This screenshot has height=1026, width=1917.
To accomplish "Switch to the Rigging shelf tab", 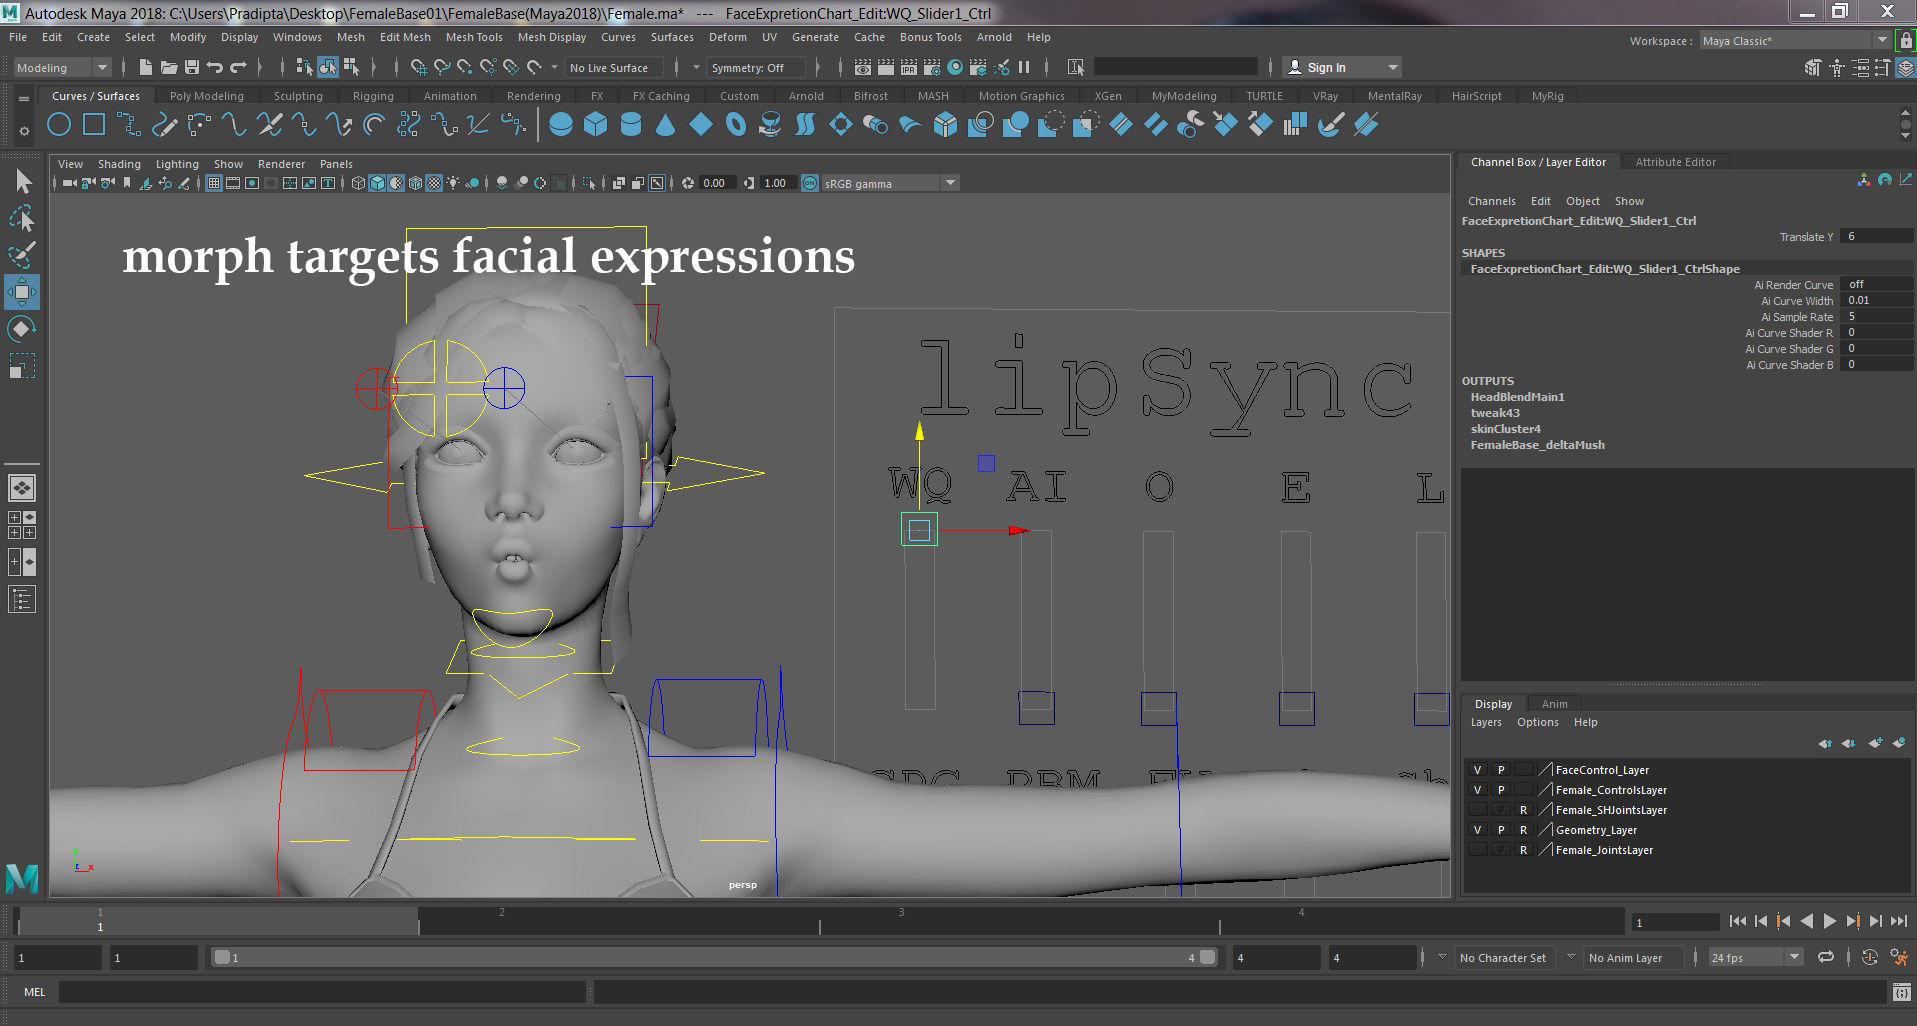I will [x=373, y=96].
